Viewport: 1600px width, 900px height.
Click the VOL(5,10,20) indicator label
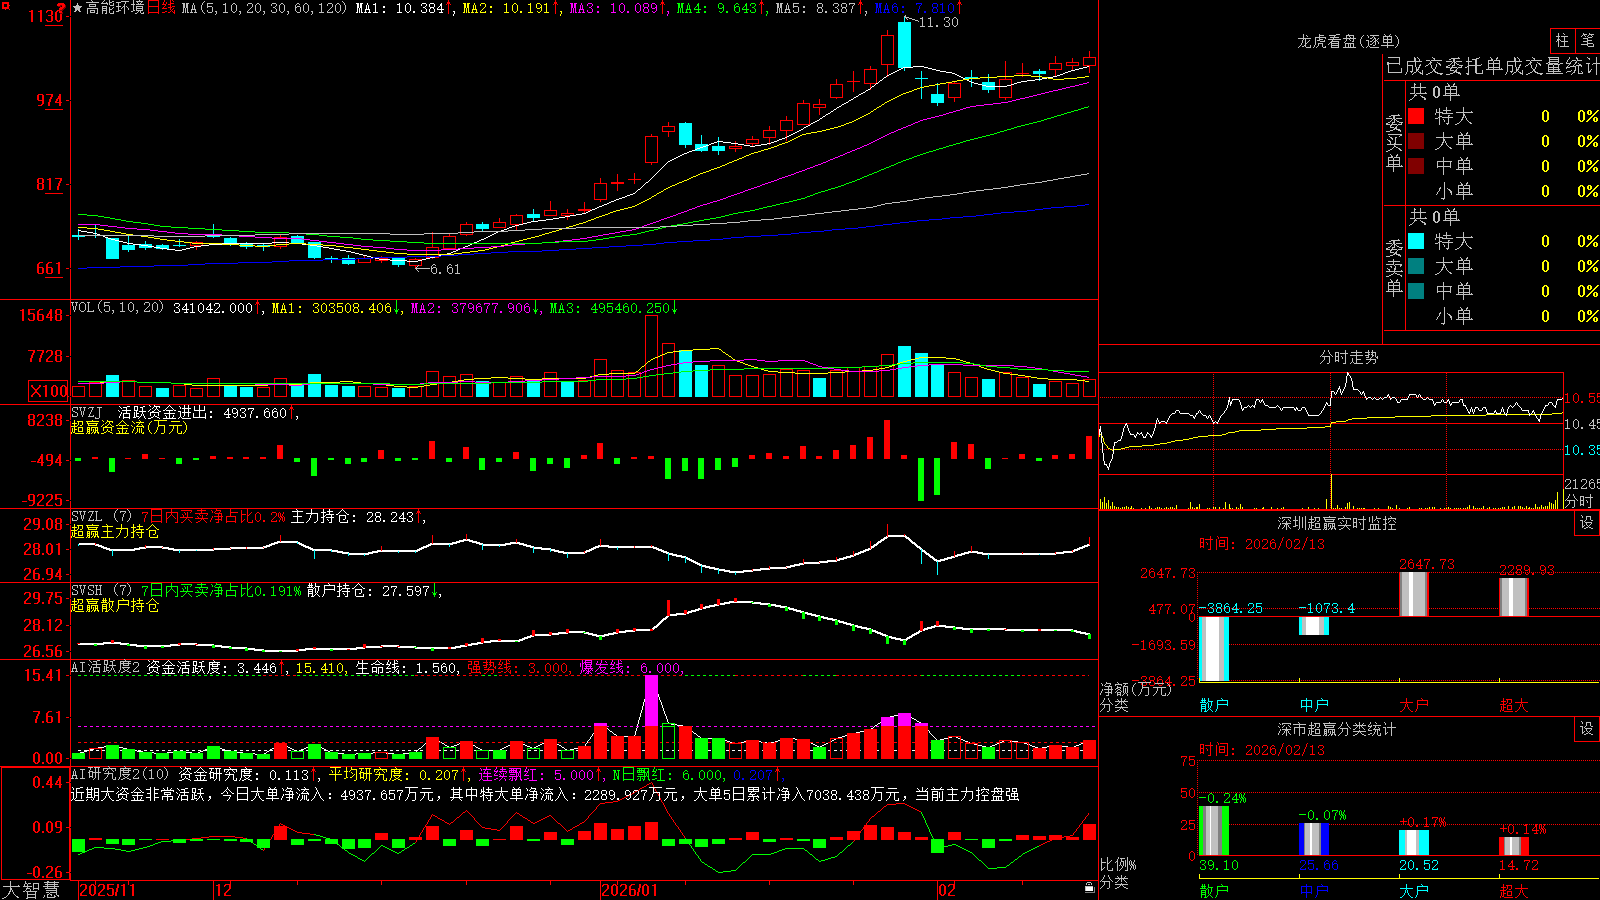click(117, 308)
